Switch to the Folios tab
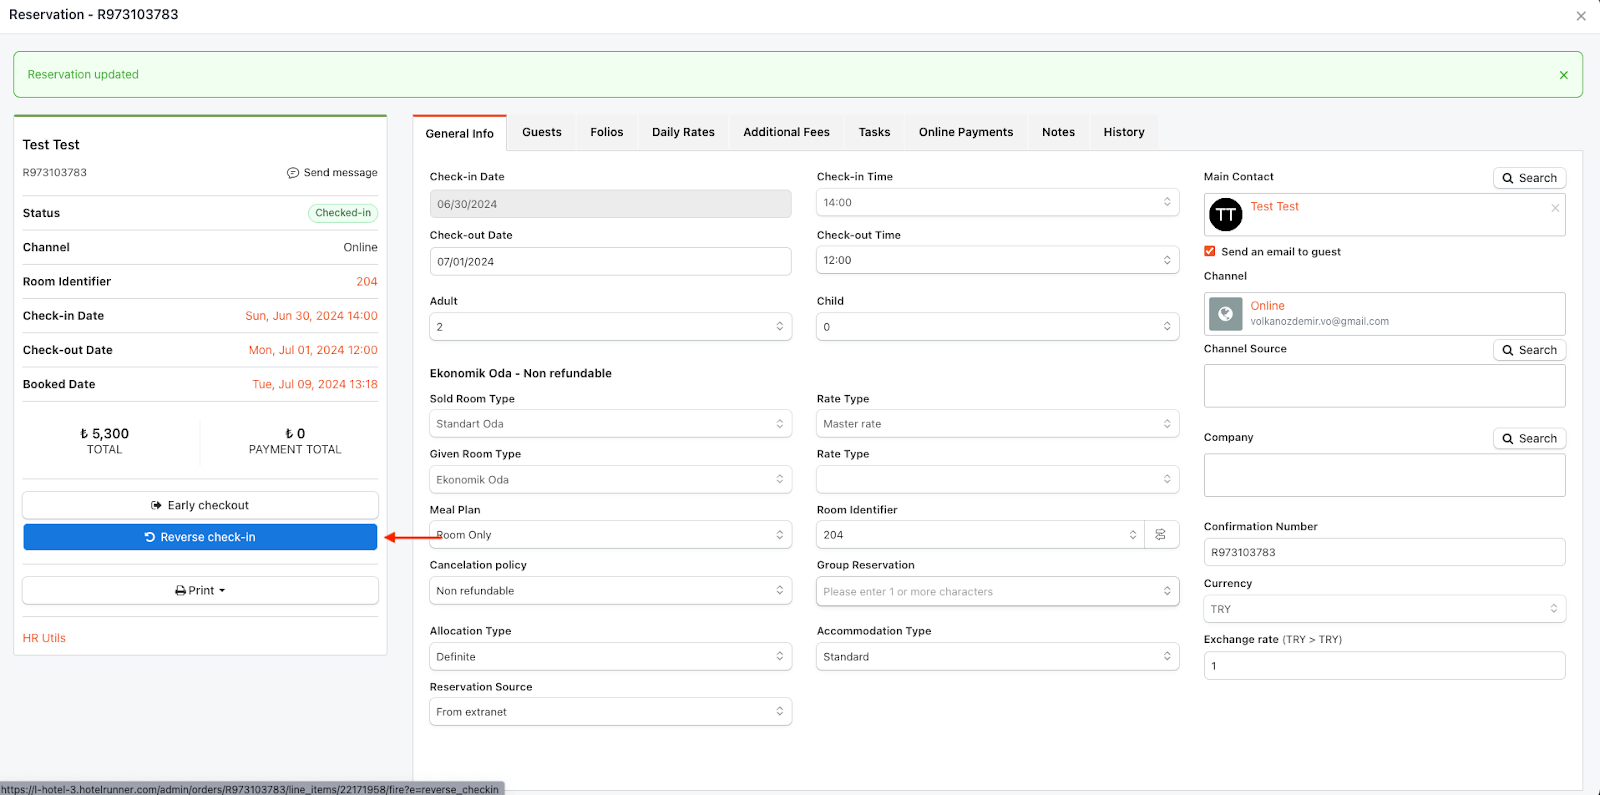The width and height of the screenshot is (1600, 795). point(606,132)
